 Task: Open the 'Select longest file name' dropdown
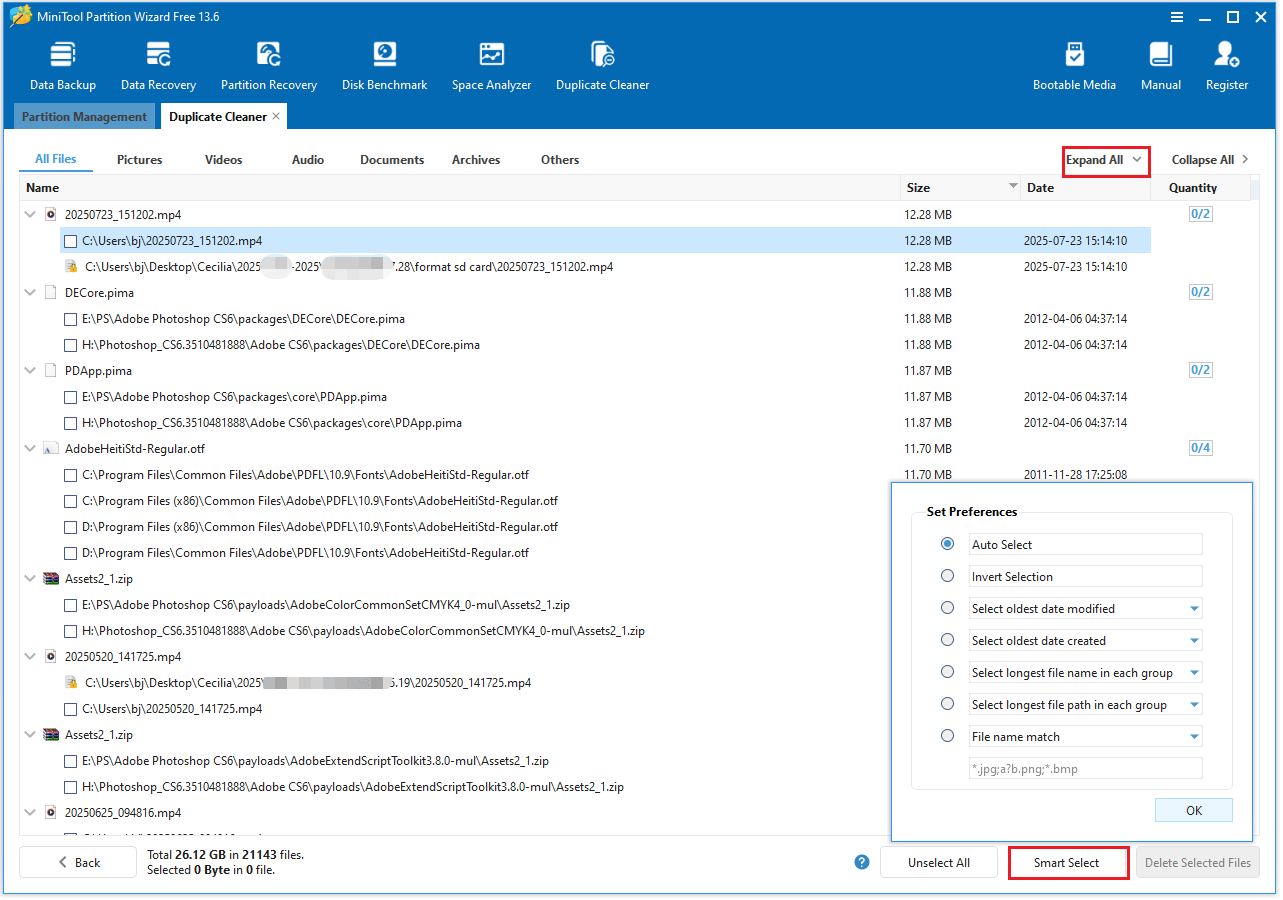(1194, 673)
